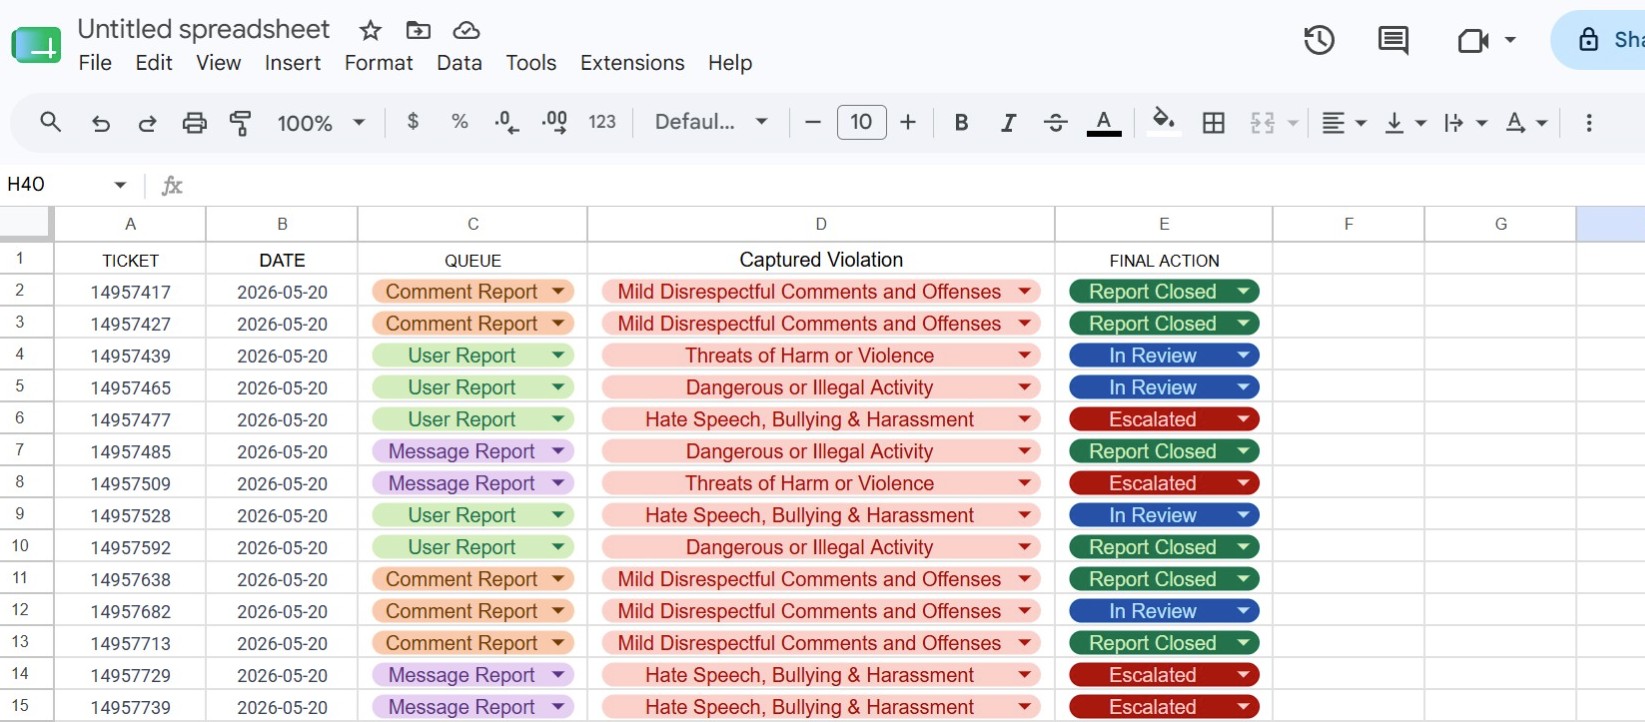Select column D header
The height and width of the screenshot is (722, 1645).
[x=821, y=224]
